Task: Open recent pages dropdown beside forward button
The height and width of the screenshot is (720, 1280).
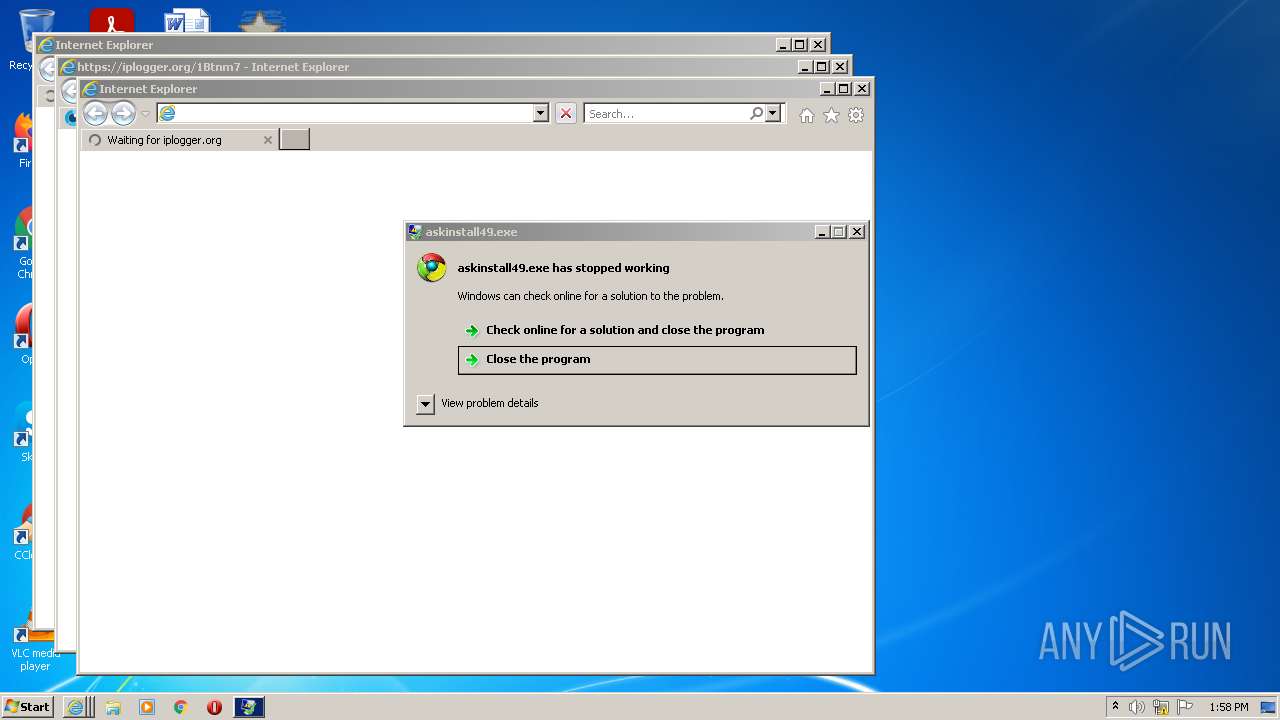Action: [145, 114]
